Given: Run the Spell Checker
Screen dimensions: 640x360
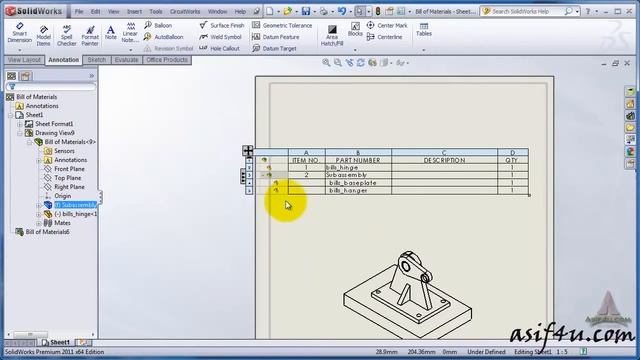Looking at the screenshot, I should pyautogui.click(x=67, y=36).
